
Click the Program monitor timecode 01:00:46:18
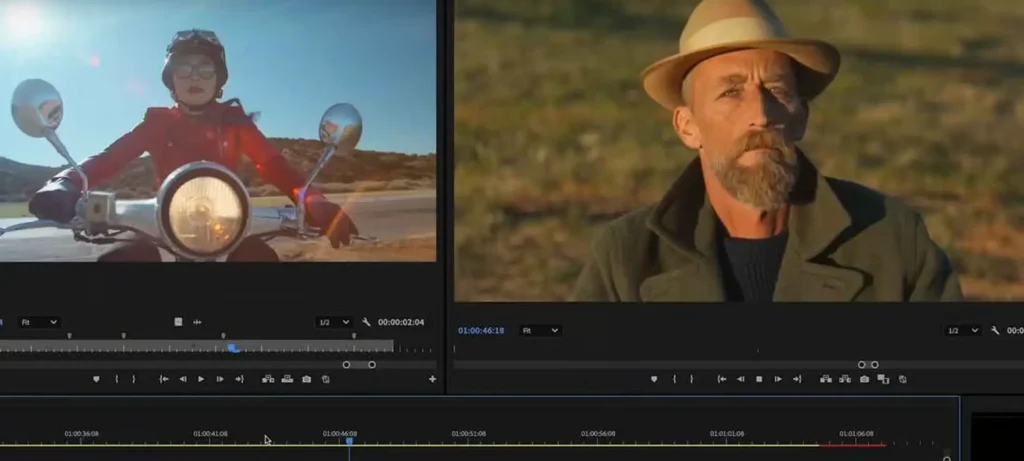[x=481, y=330]
